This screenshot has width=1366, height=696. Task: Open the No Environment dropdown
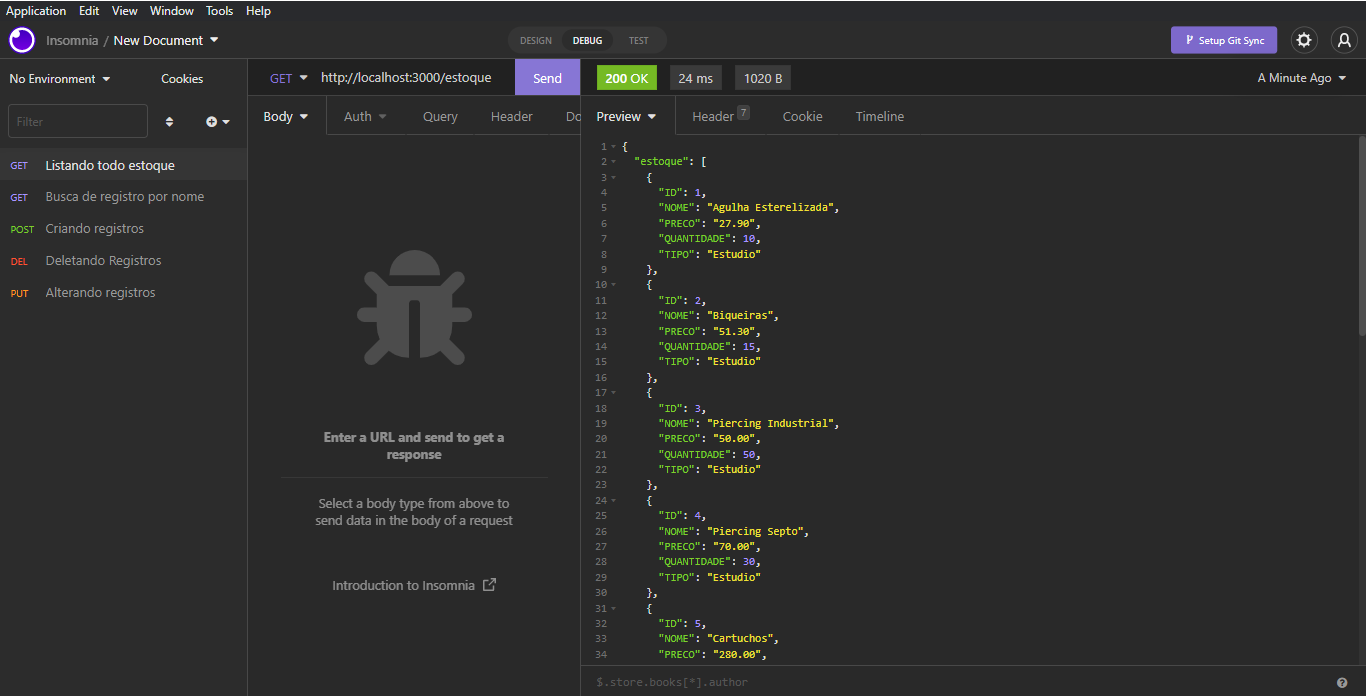pyautogui.click(x=57, y=78)
